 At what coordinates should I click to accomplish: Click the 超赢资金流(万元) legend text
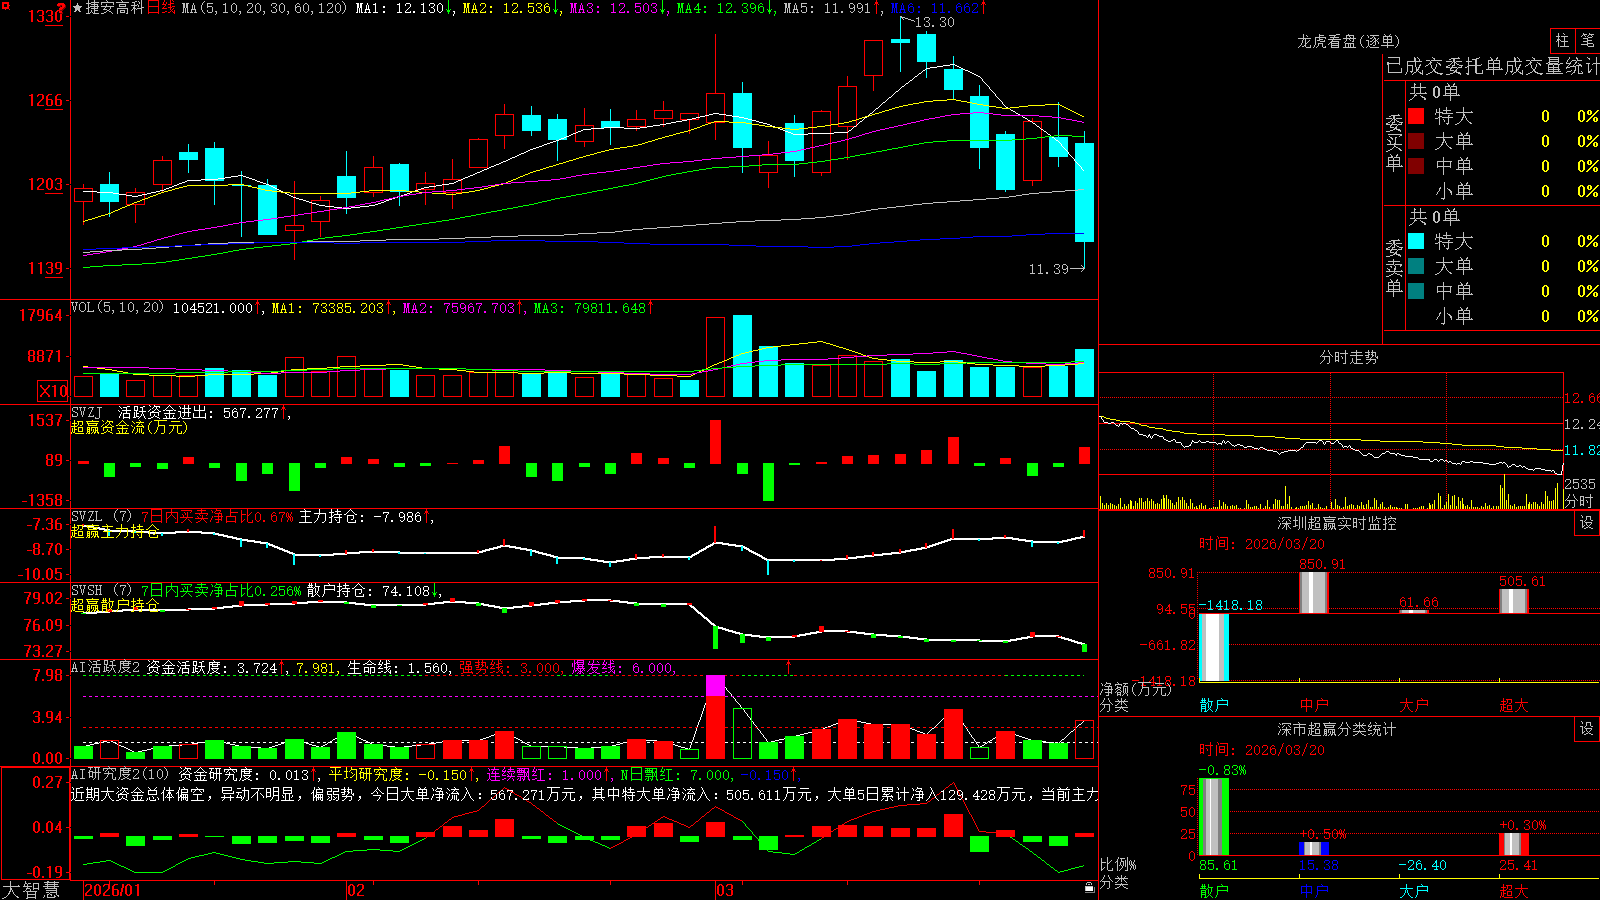click(x=129, y=427)
